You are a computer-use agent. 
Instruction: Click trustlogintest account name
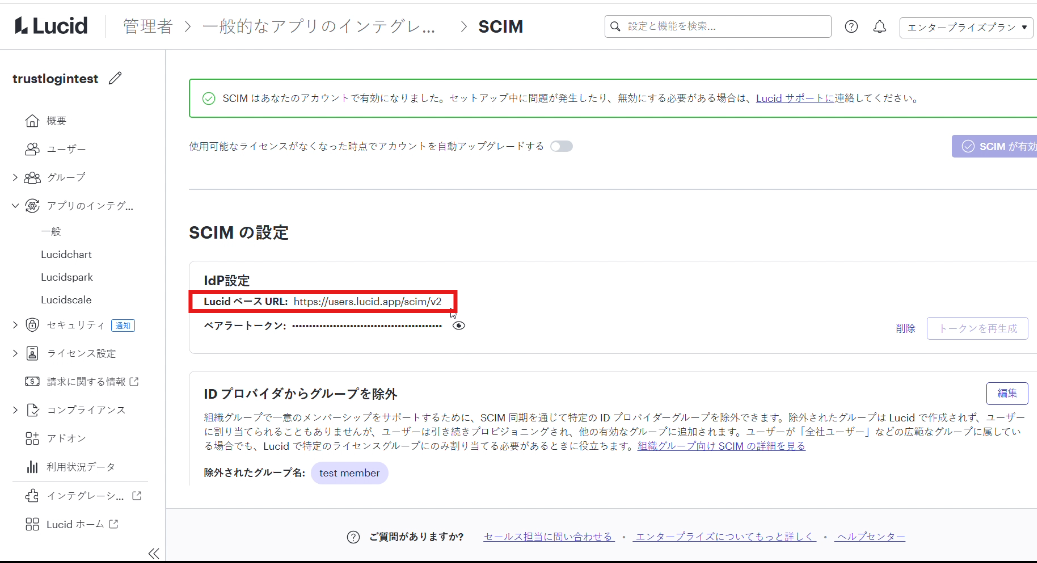[x=55, y=79]
